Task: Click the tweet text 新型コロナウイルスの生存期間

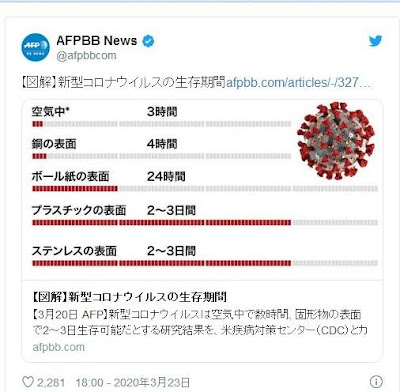Action: tap(142, 82)
